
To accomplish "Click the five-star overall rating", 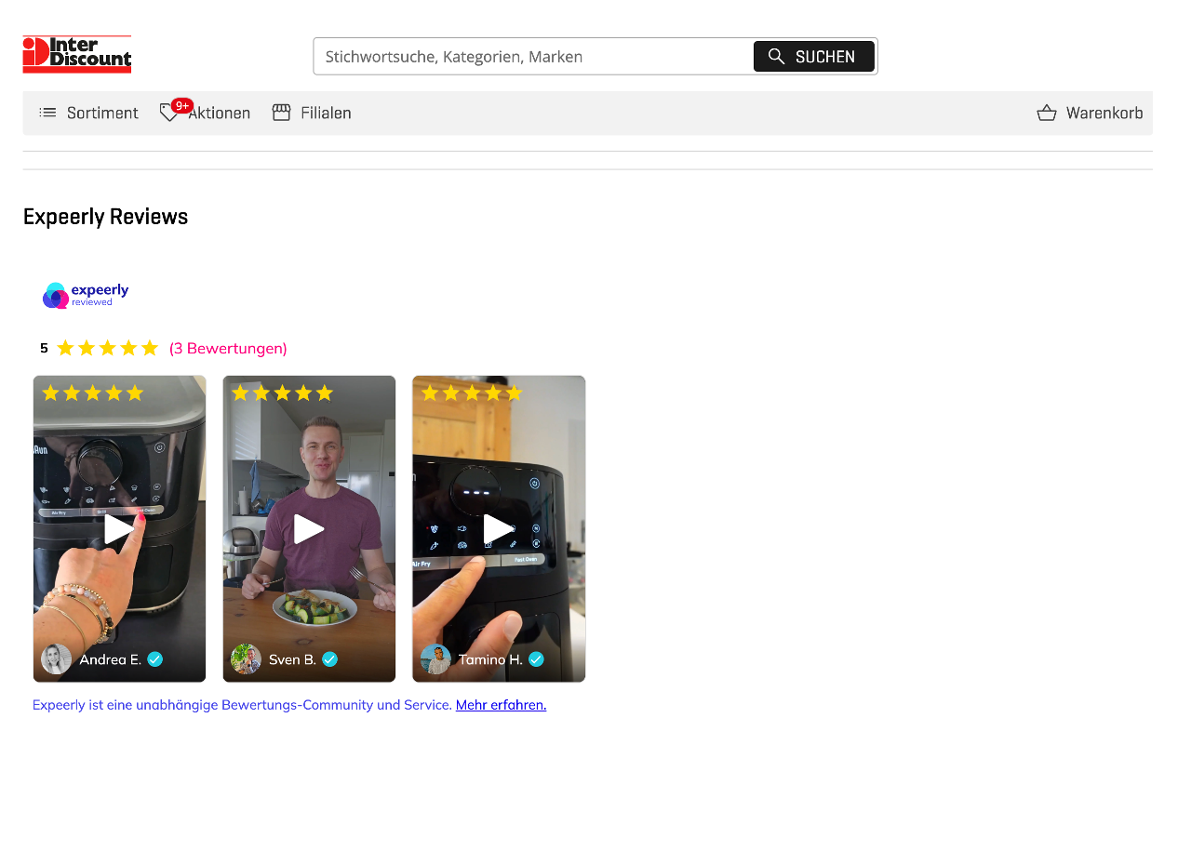I will pyautogui.click(x=107, y=348).
